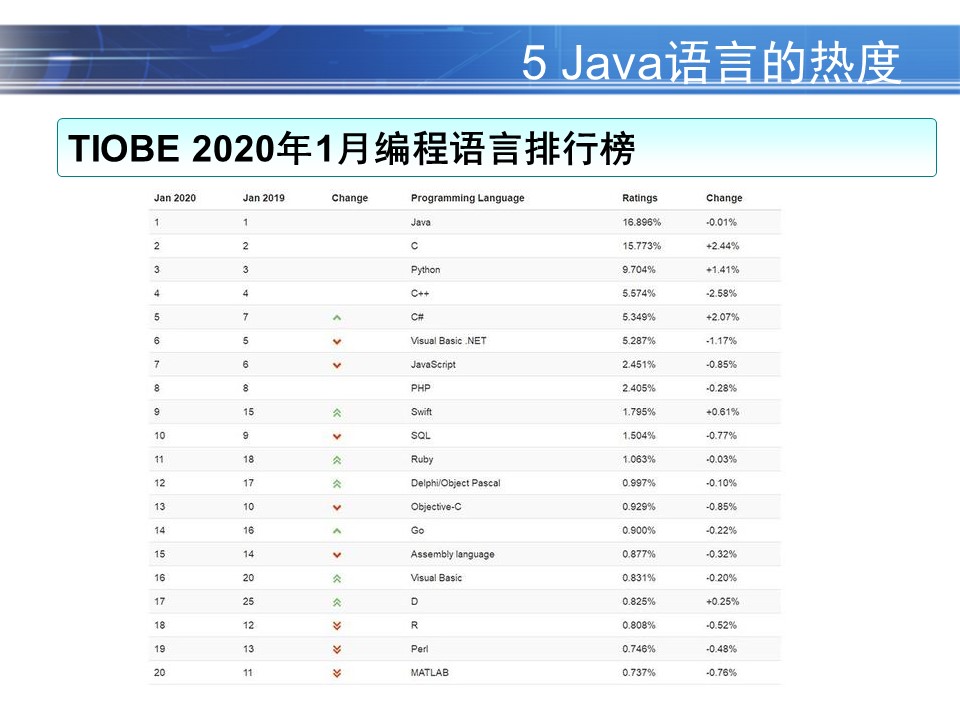Click Jan 2019 rank '15' in Swift row
Viewport: 960px width, 720px height.
pos(248,412)
